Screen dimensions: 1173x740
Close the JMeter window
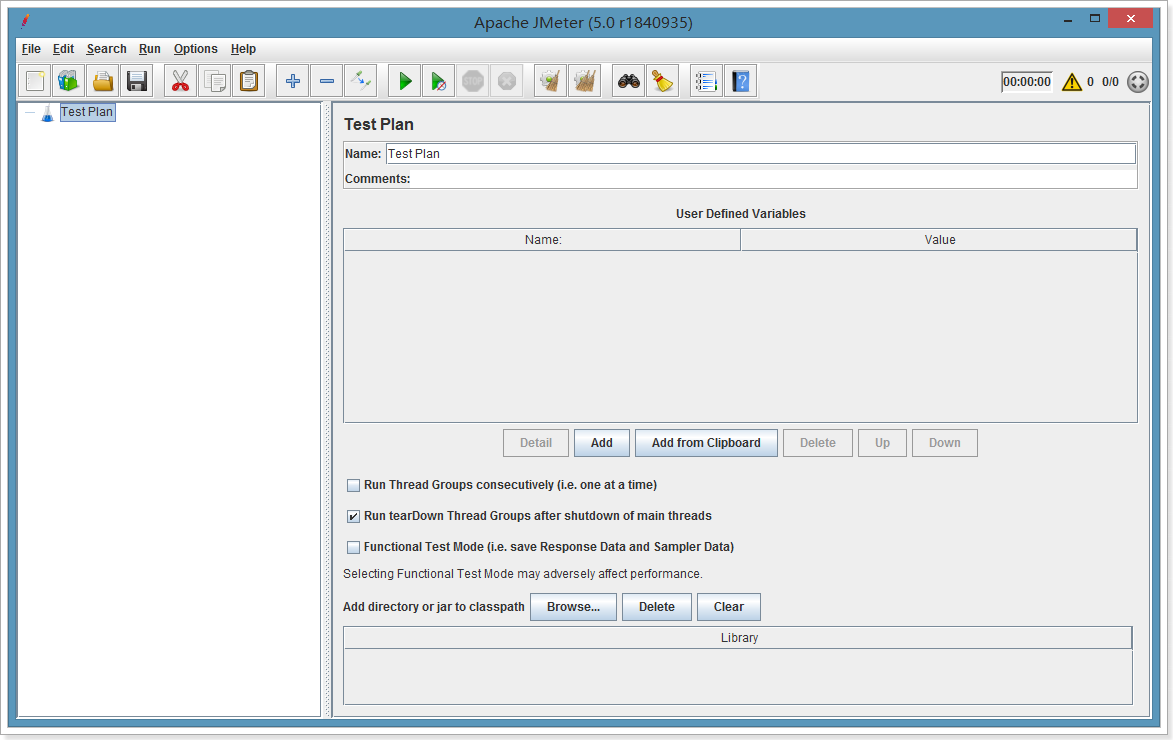[x=1130, y=19]
